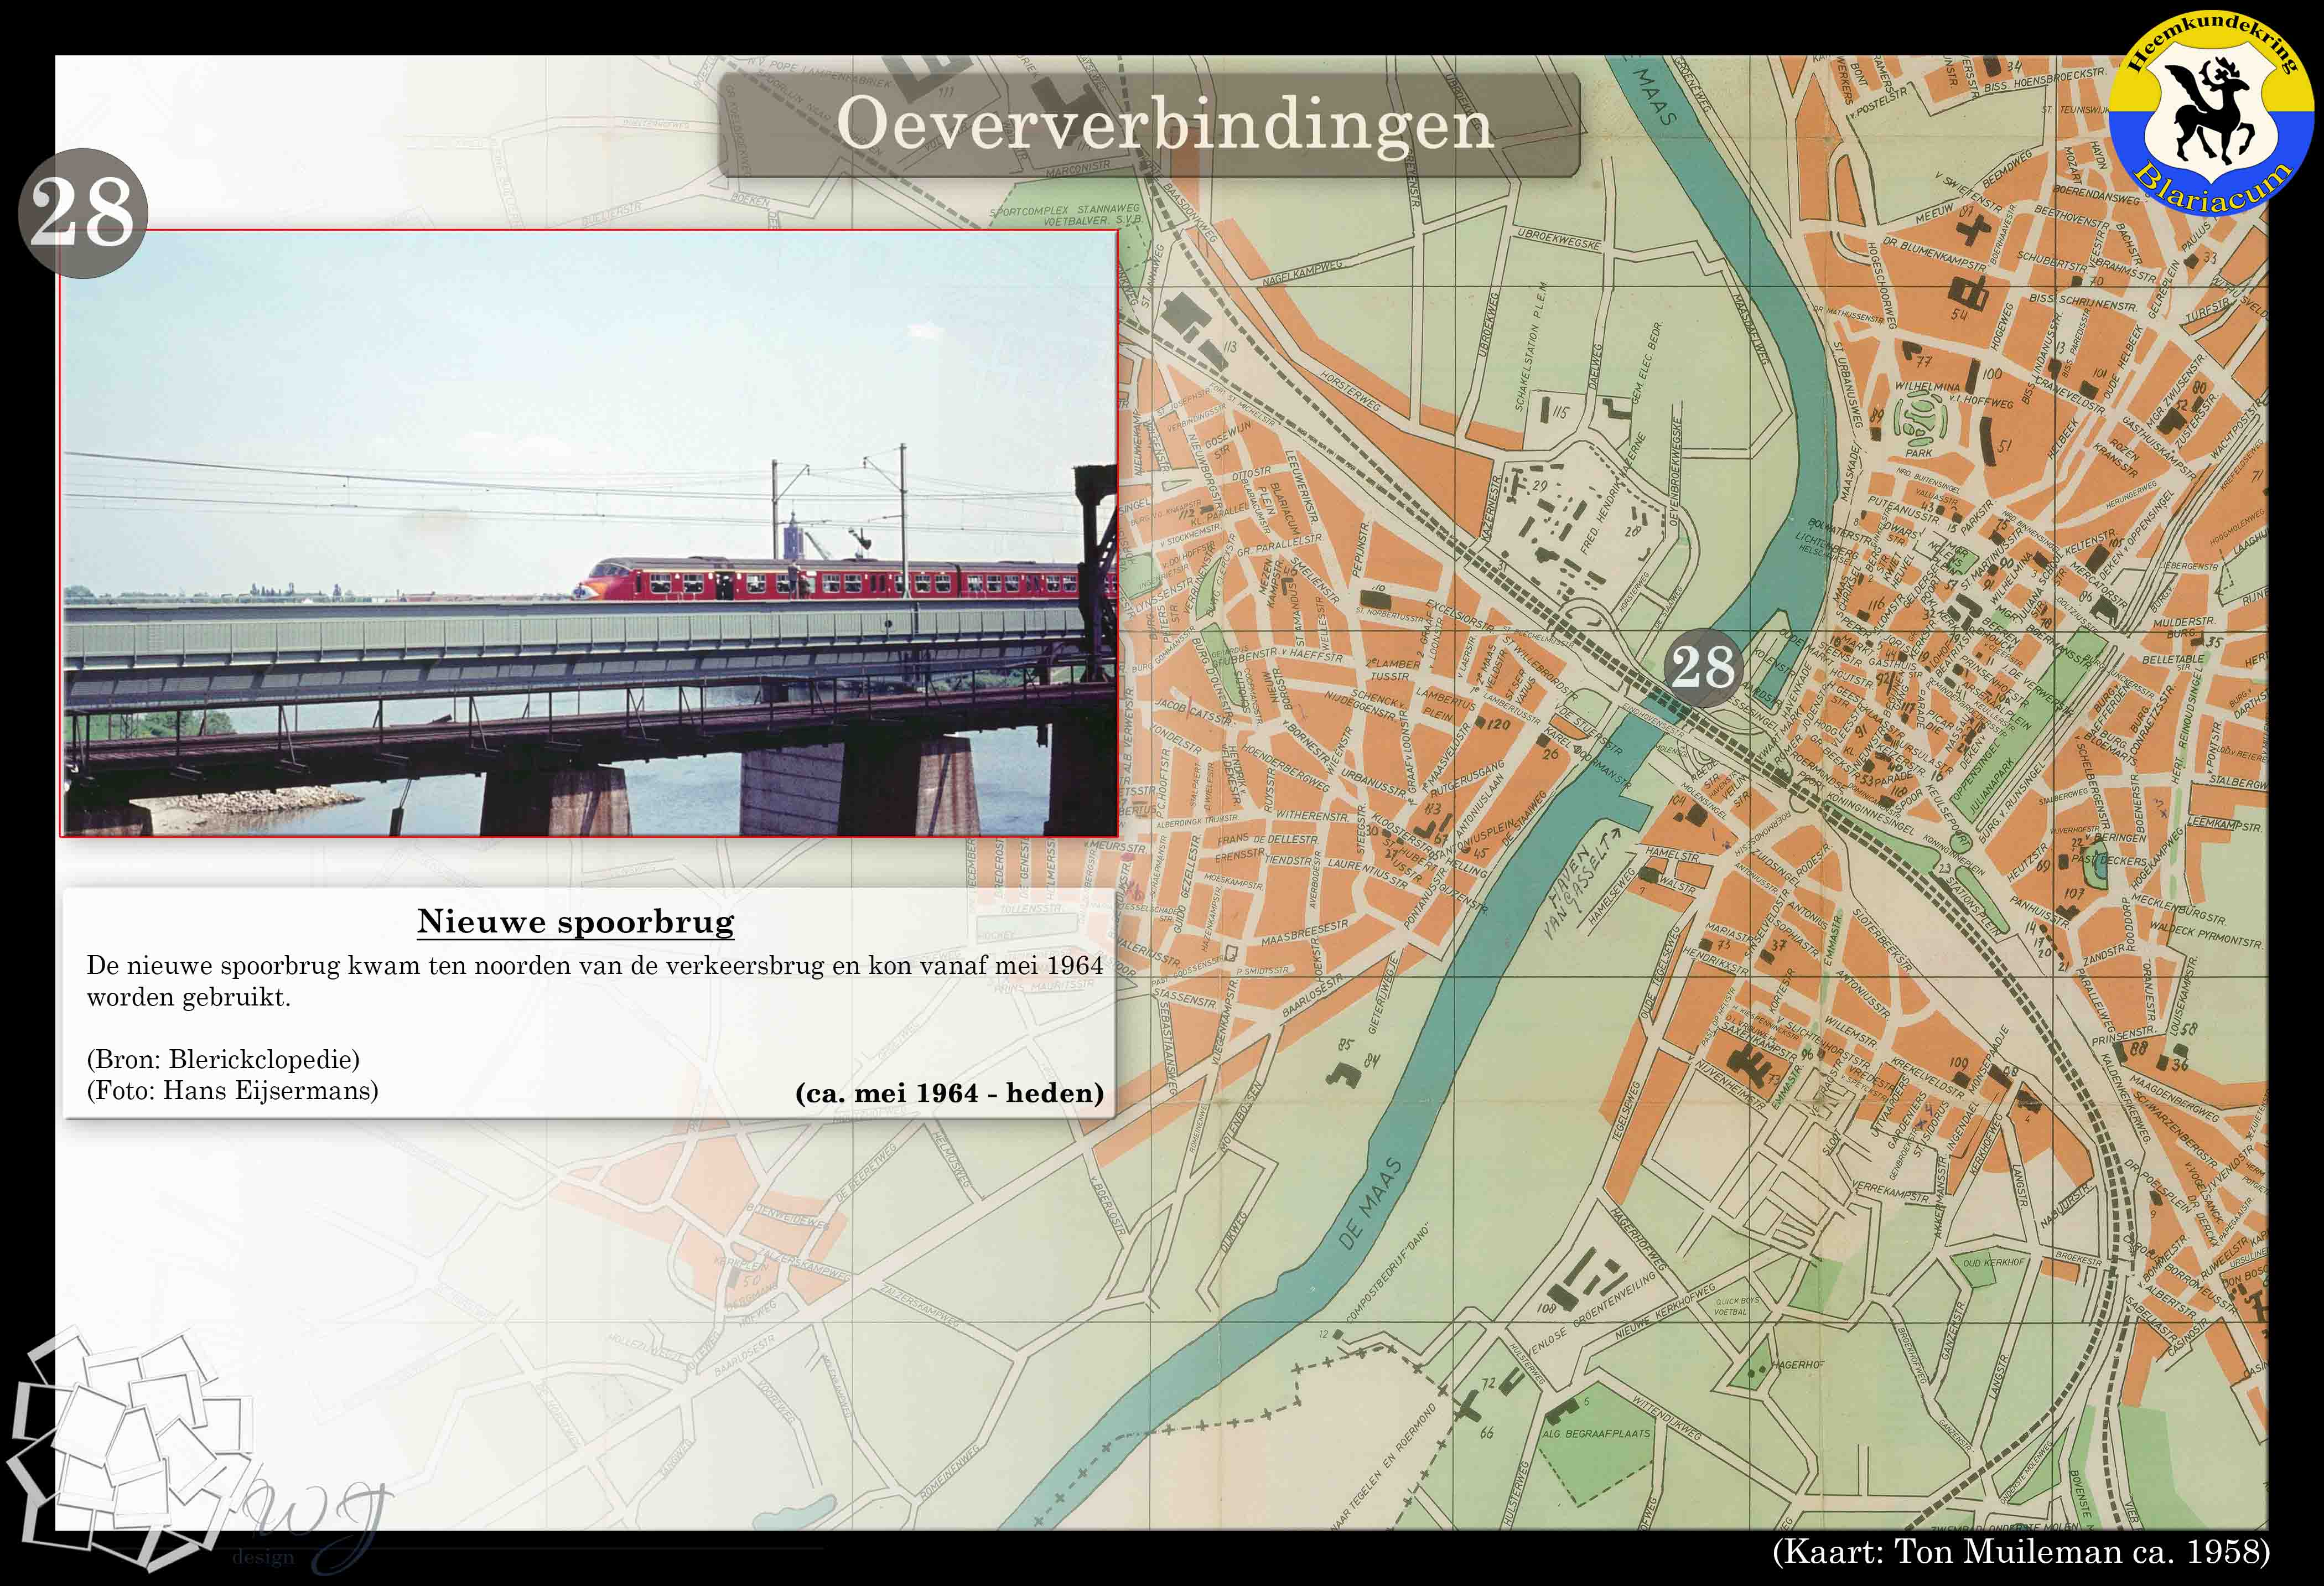Click the Foto: Hans Eijsermans credit
Viewport: 2324px width, 1586px height.
click(232, 1090)
